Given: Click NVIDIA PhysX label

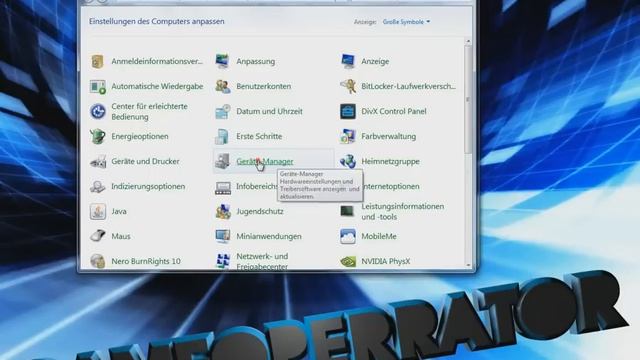Looking at the screenshot, I should [x=385, y=261].
